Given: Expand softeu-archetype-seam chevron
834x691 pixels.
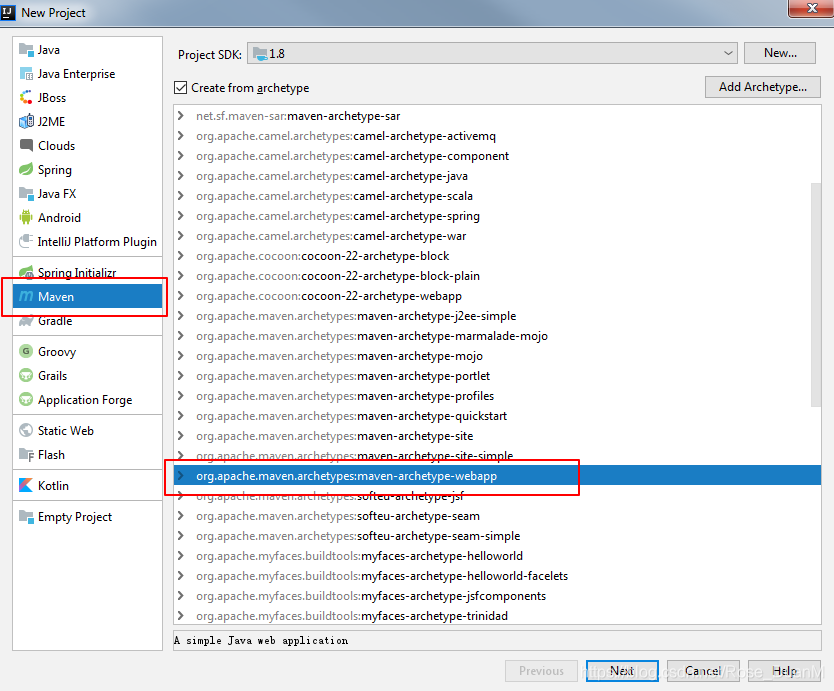Looking at the screenshot, I should 181,515.
